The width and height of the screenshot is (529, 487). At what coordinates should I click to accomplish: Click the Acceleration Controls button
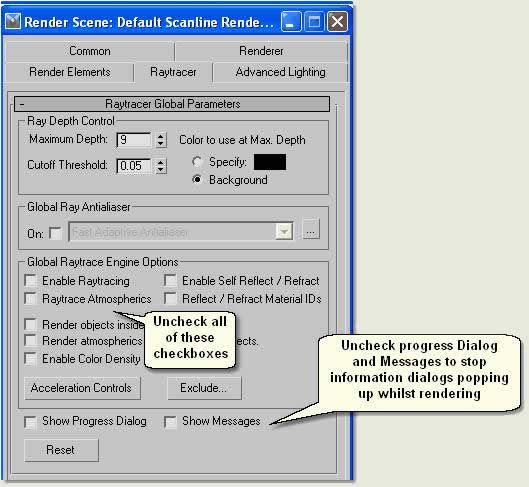pyautogui.click(x=82, y=388)
